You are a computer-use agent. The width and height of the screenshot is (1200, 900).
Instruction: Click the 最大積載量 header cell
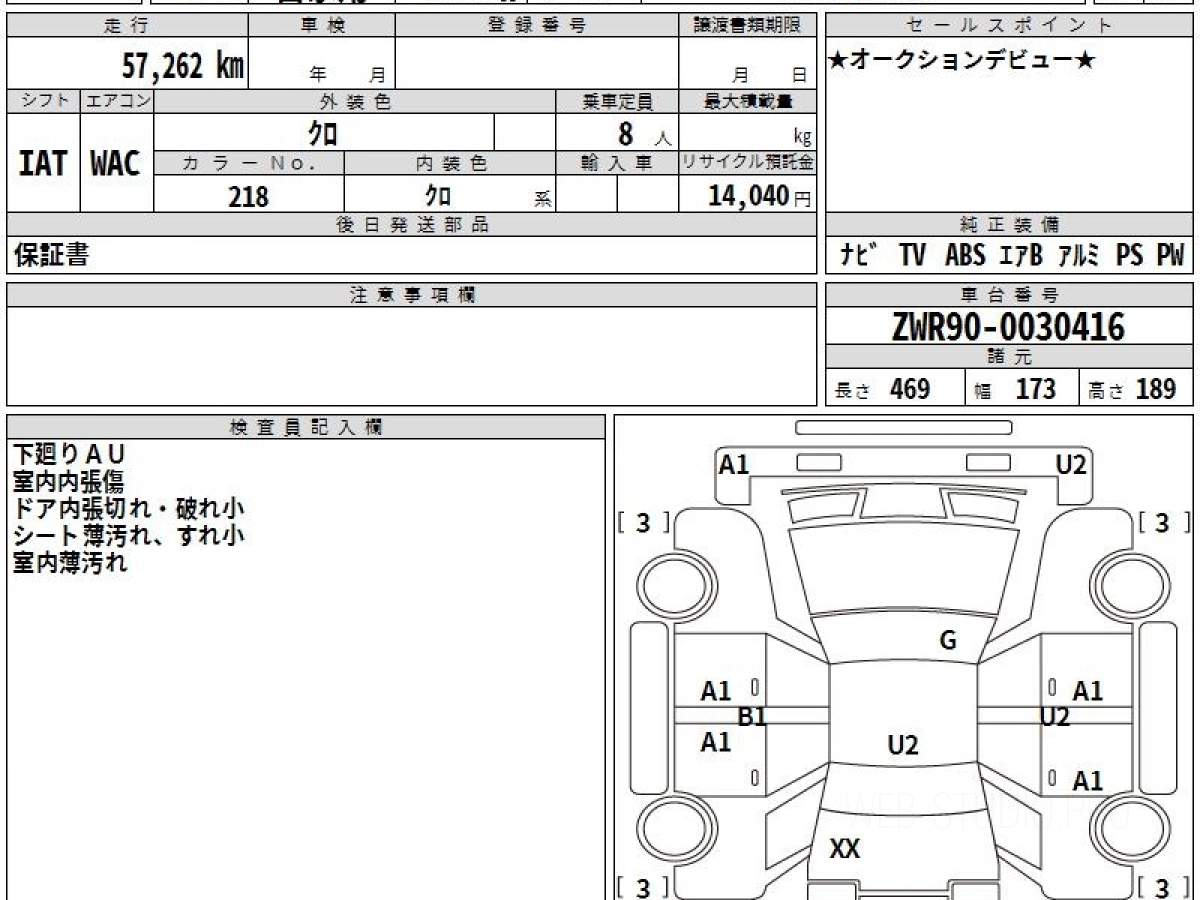tap(747, 101)
